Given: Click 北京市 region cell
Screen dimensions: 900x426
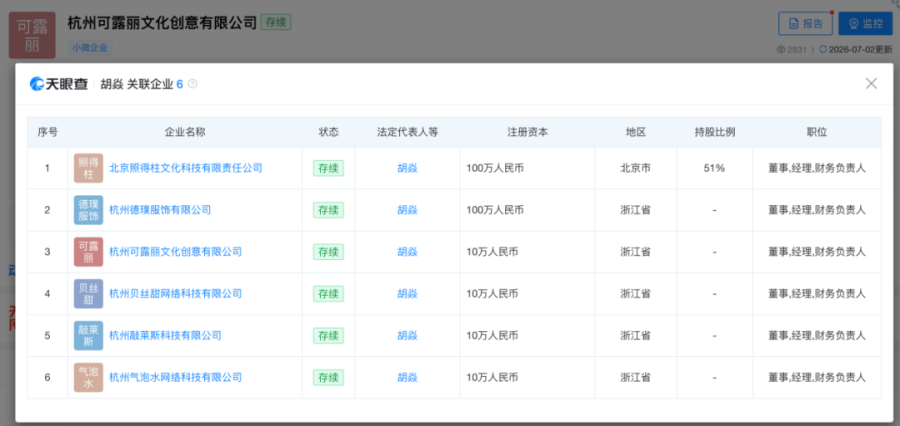Looking at the screenshot, I should pos(635,168).
